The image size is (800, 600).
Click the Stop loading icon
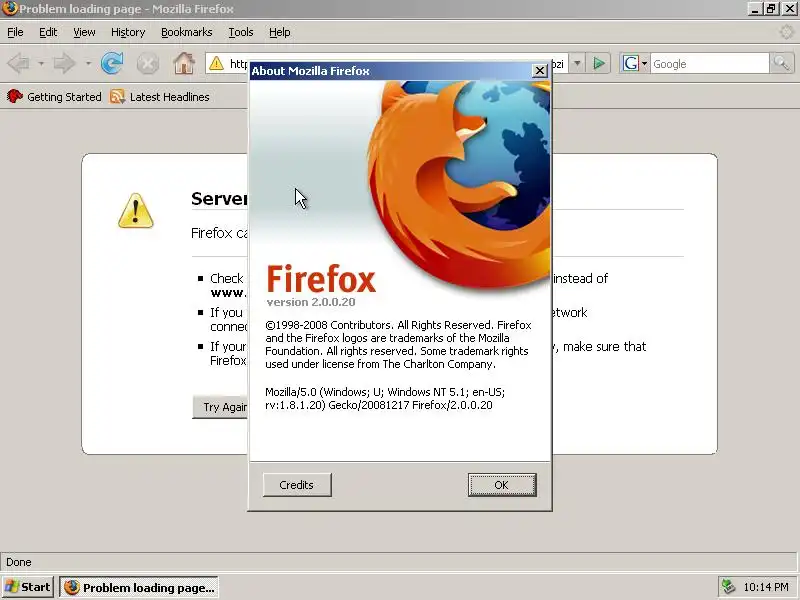point(147,64)
